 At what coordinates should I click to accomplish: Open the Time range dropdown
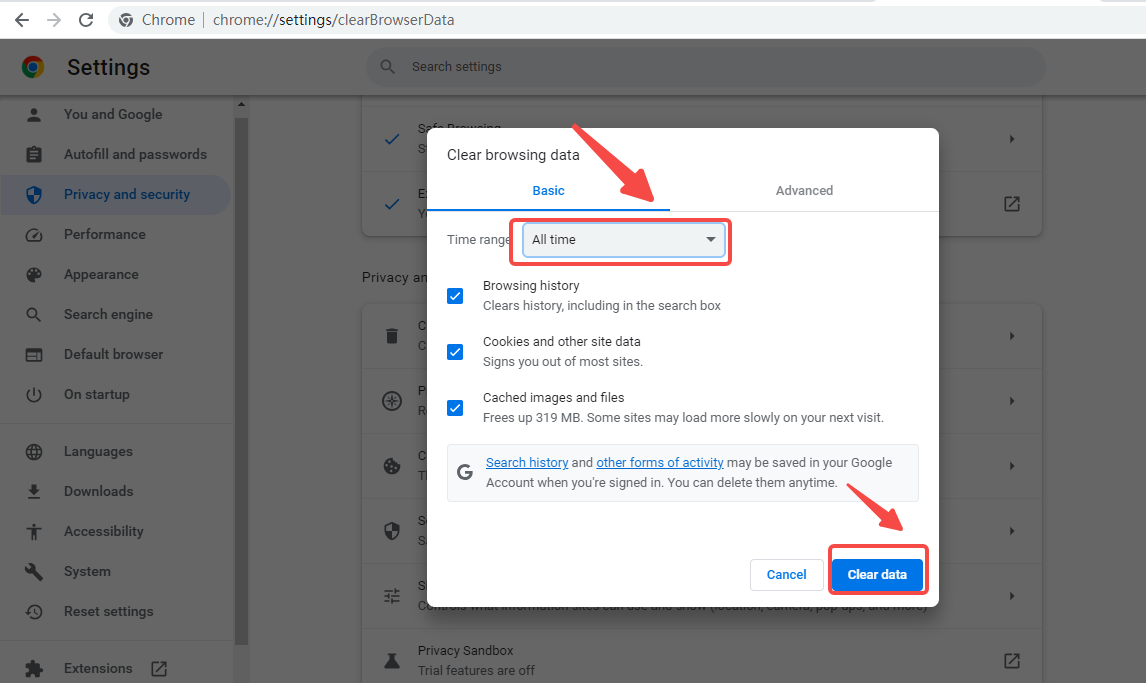pos(624,240)
